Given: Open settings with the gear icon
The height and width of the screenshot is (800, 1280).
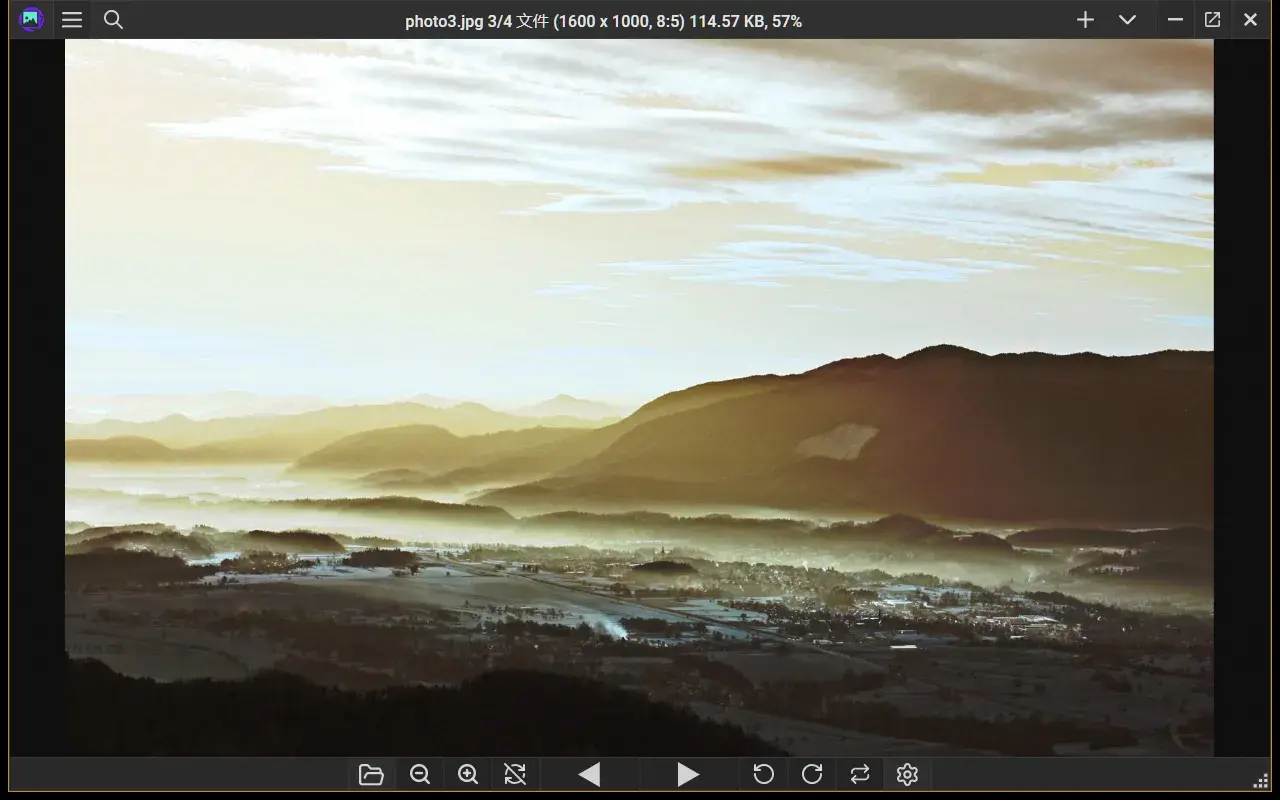Looking at the screenshot, I should pos(907,774).
